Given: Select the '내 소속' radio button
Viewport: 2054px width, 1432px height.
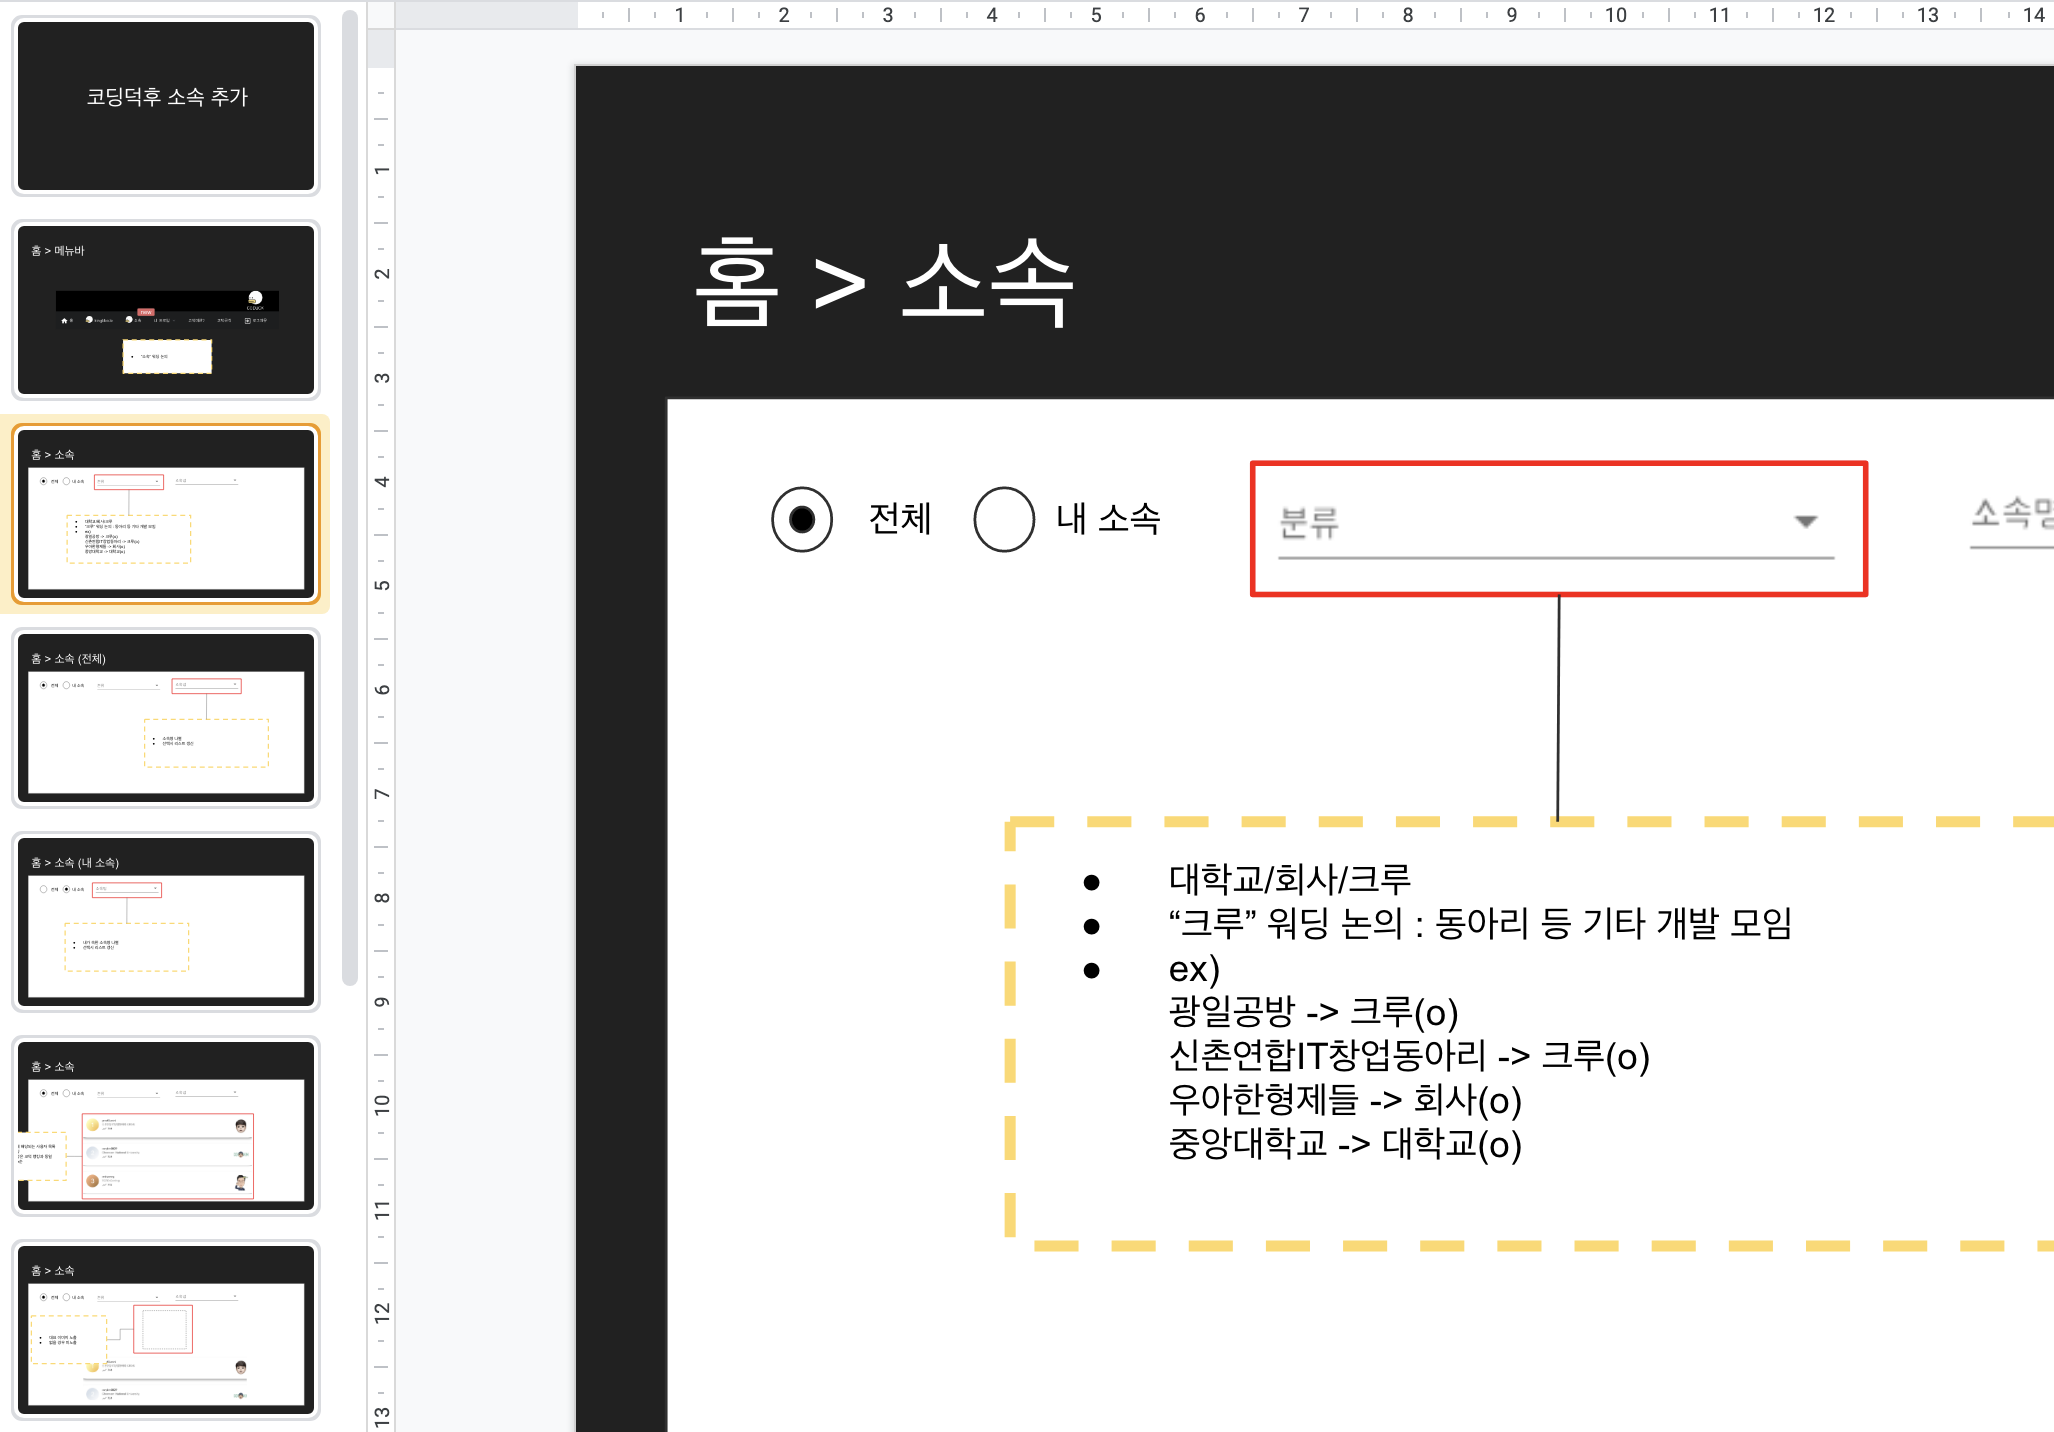Looking at the screenshot, I should [1004, 519].
